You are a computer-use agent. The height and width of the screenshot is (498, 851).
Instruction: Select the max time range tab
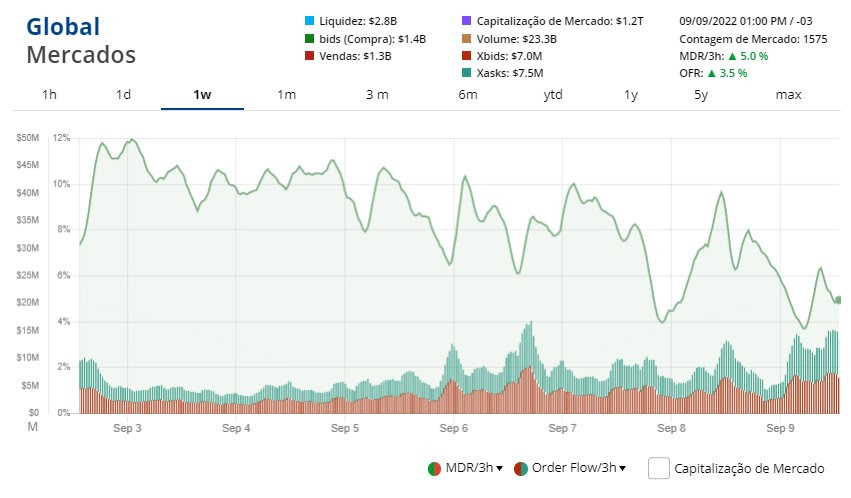(788, 95)
